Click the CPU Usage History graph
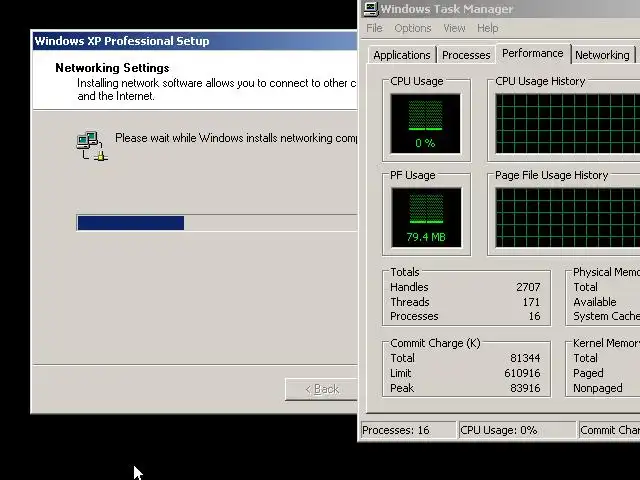640x480 pixels. pos(567,124)
